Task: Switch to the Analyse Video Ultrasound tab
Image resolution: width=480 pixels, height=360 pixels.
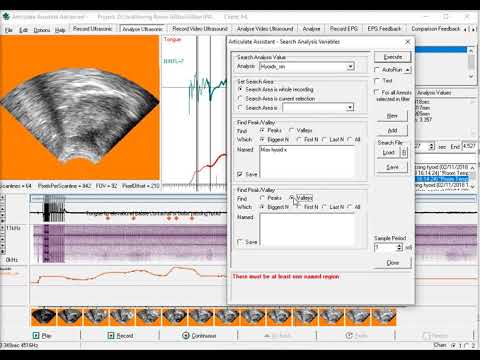Action: 265,29
